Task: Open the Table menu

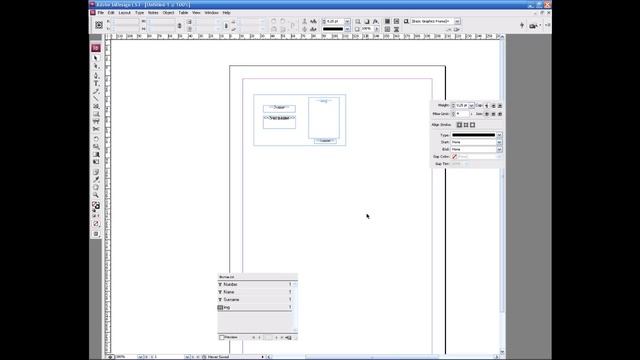Action: (183, 13)
